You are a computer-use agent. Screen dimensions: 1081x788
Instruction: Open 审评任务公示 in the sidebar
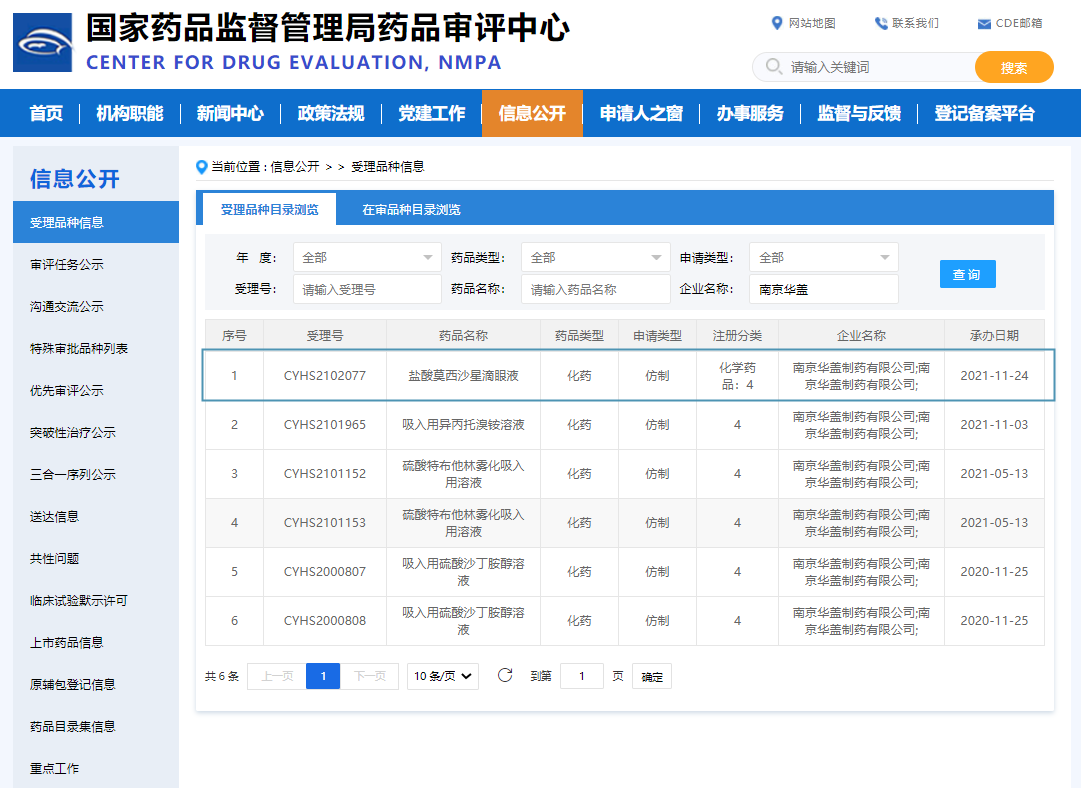point(67,264)
